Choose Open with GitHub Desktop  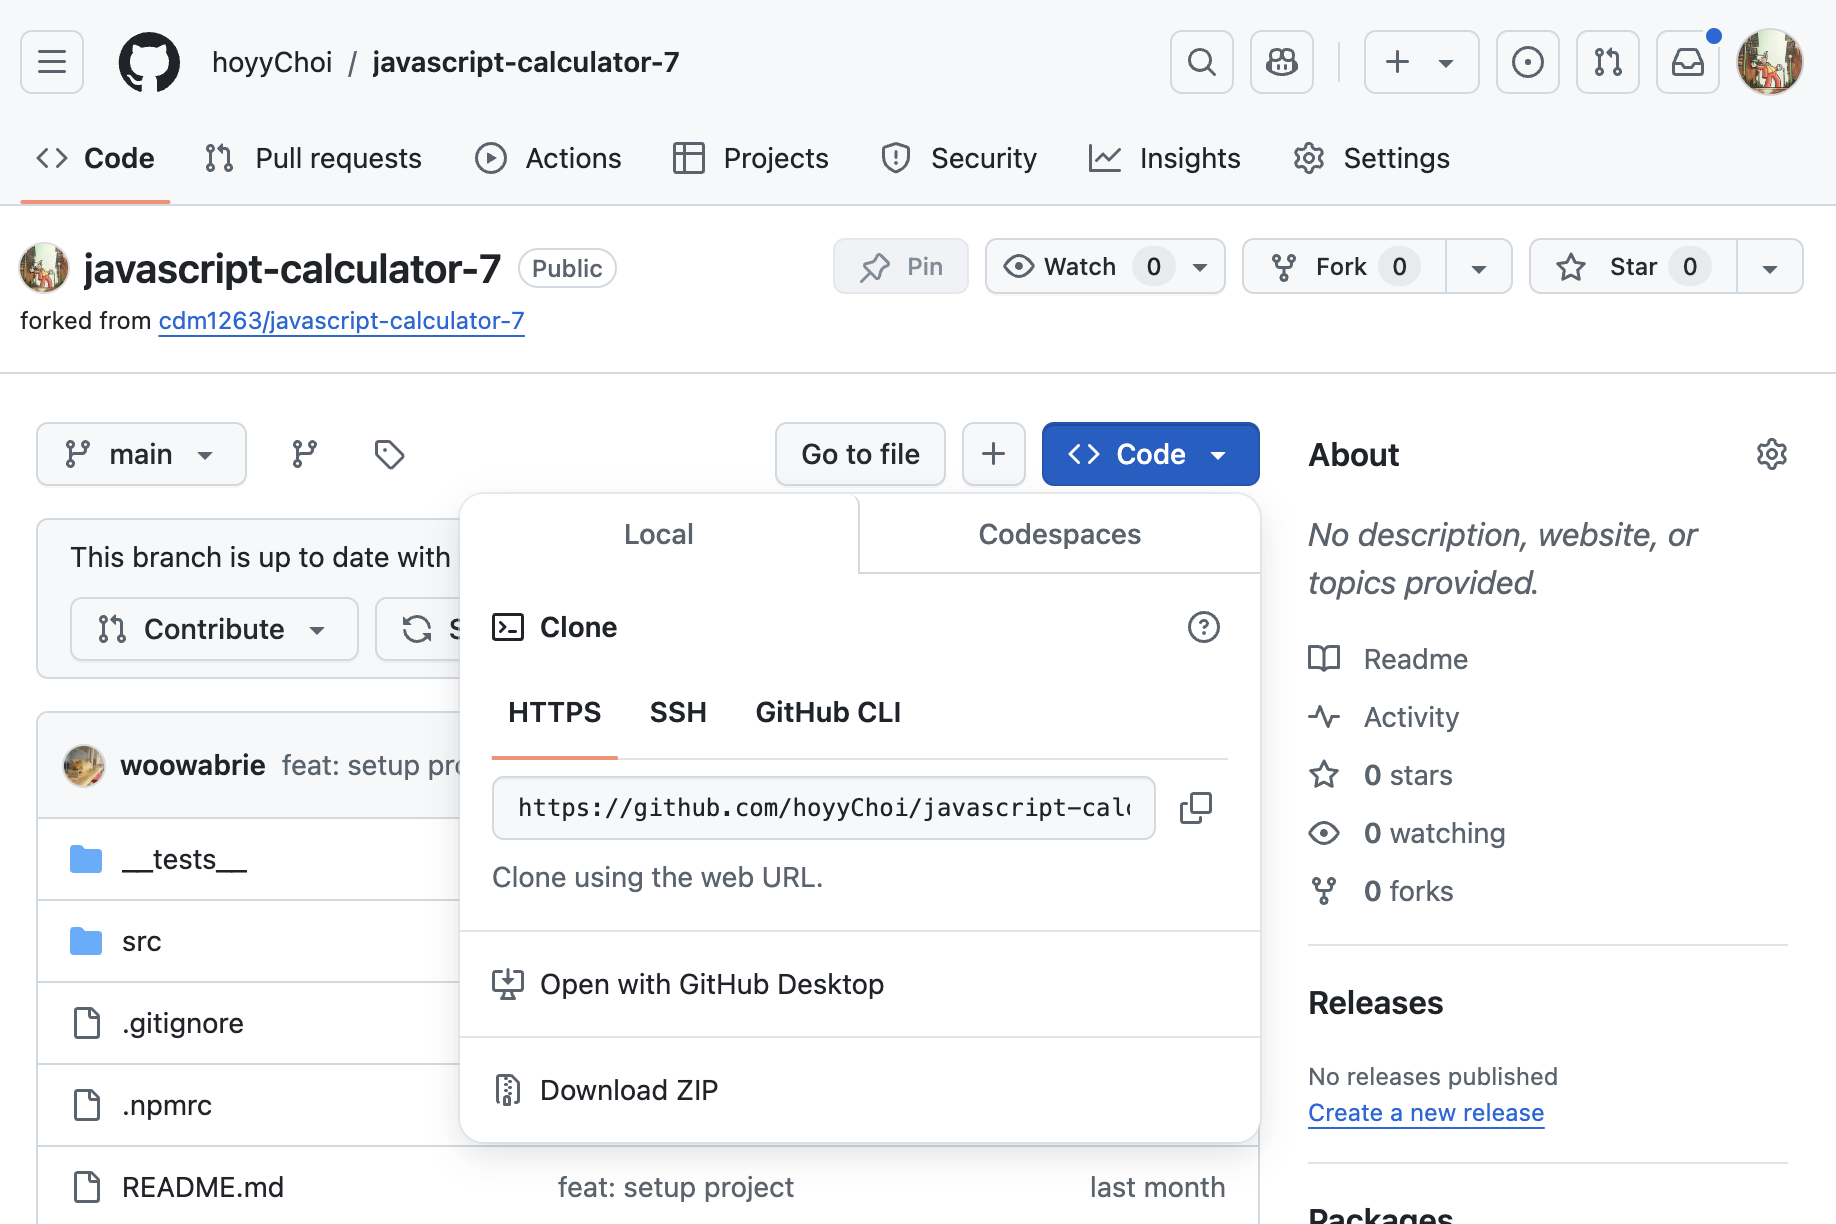(x=860, y=985)
